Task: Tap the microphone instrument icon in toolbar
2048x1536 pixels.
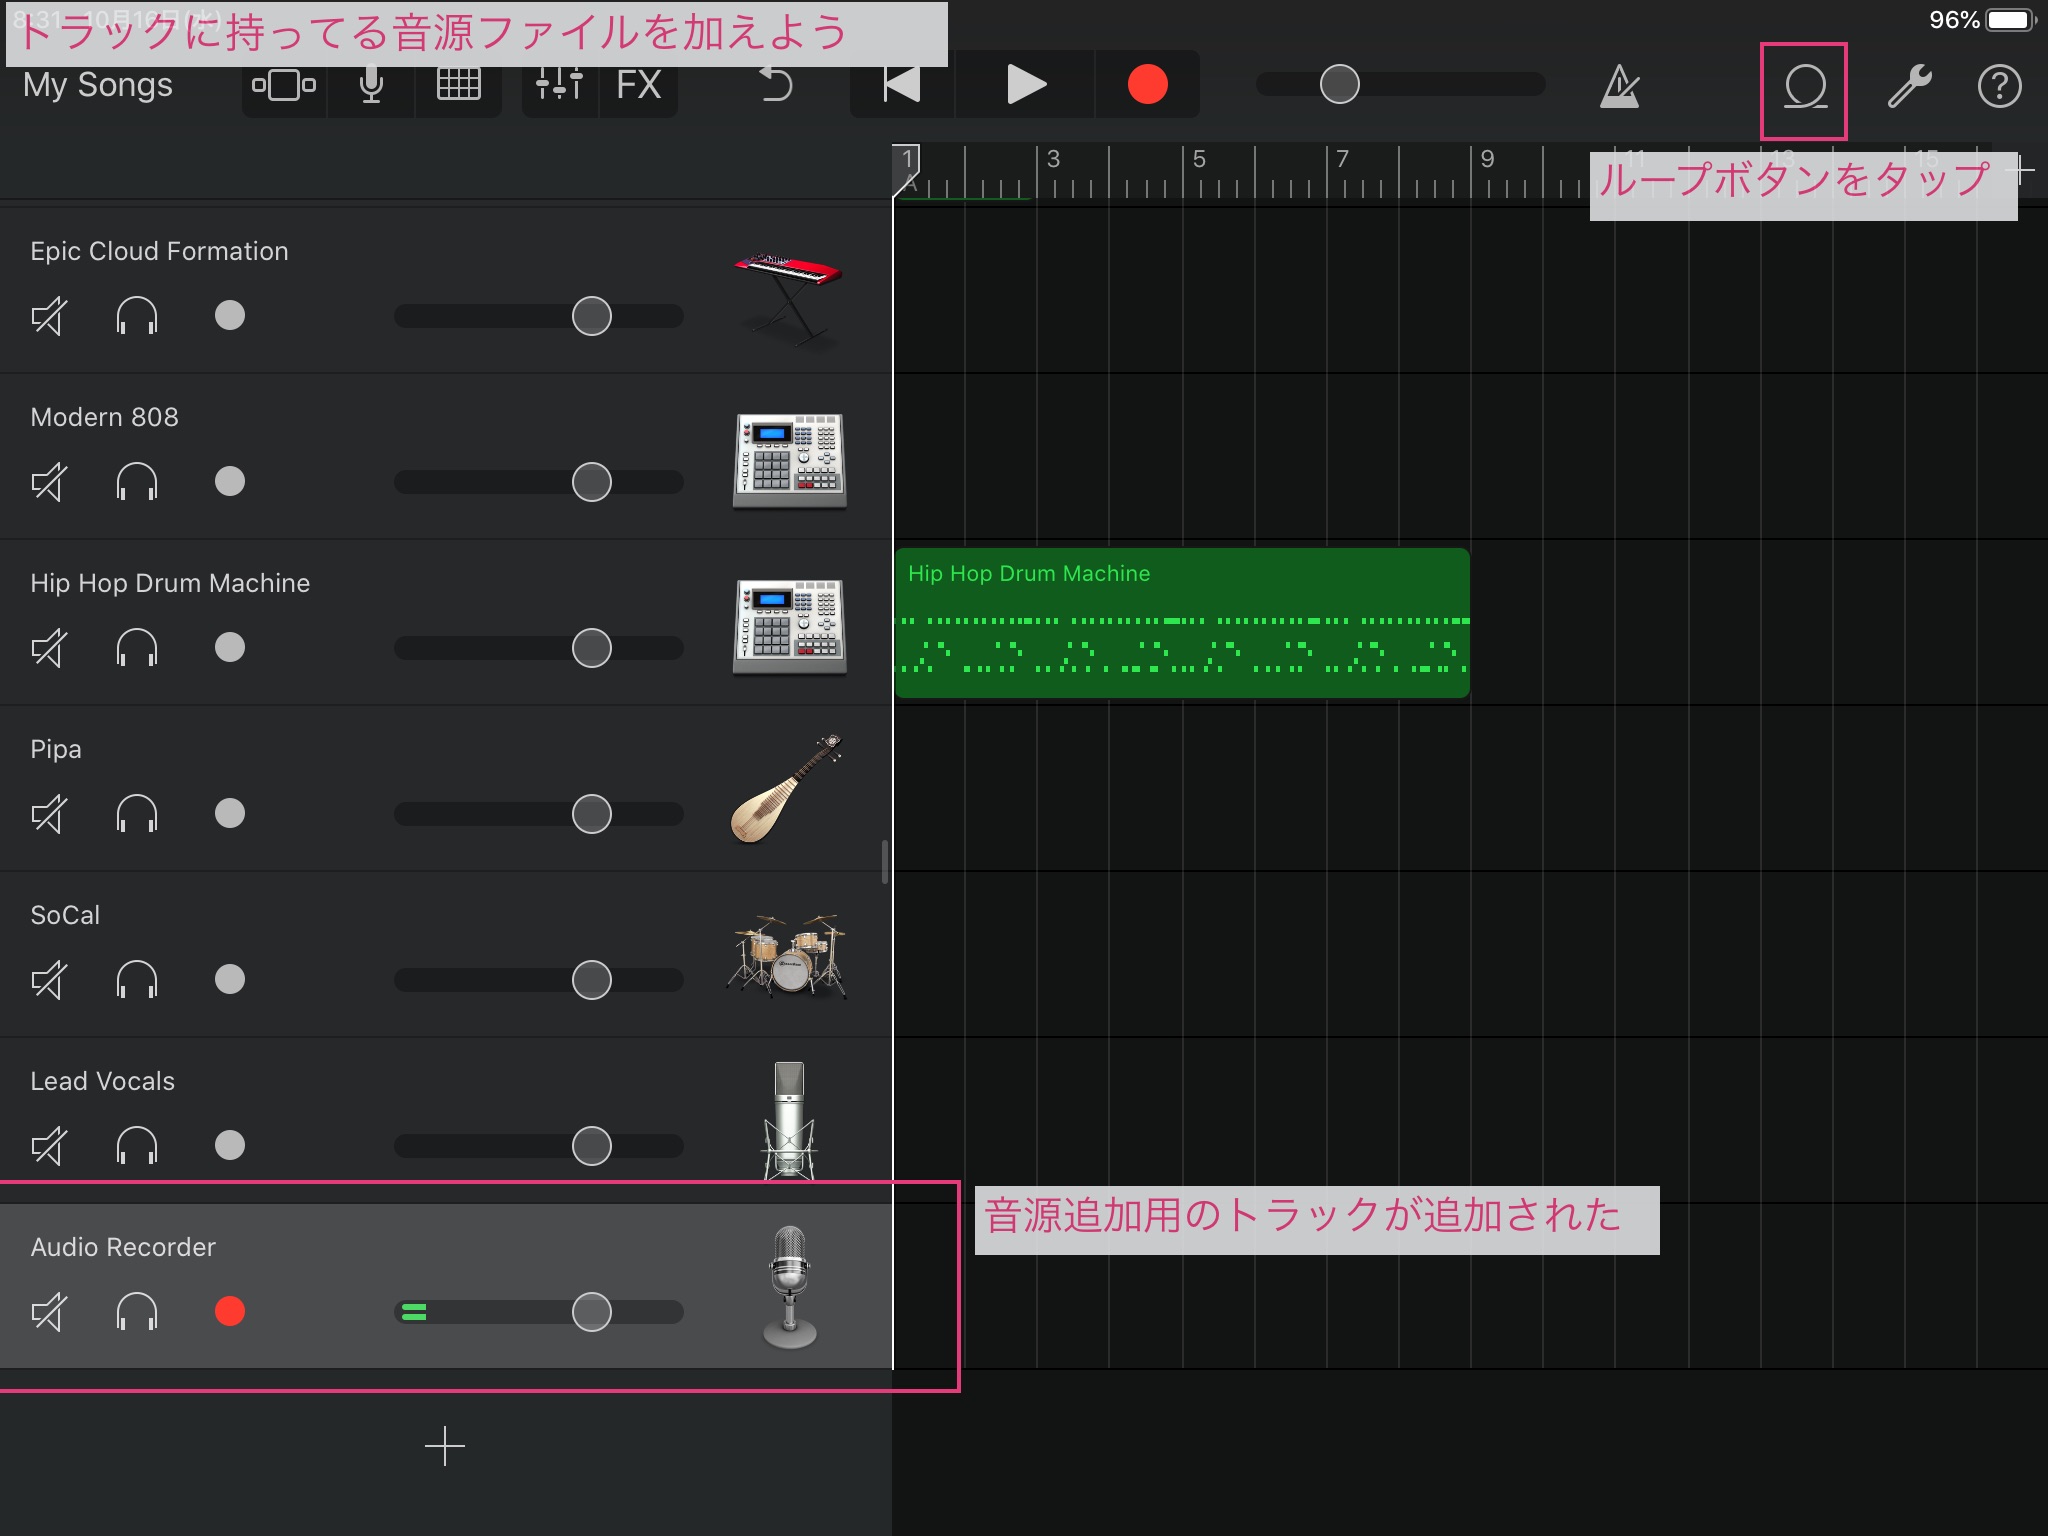Action: coord(371,85)
